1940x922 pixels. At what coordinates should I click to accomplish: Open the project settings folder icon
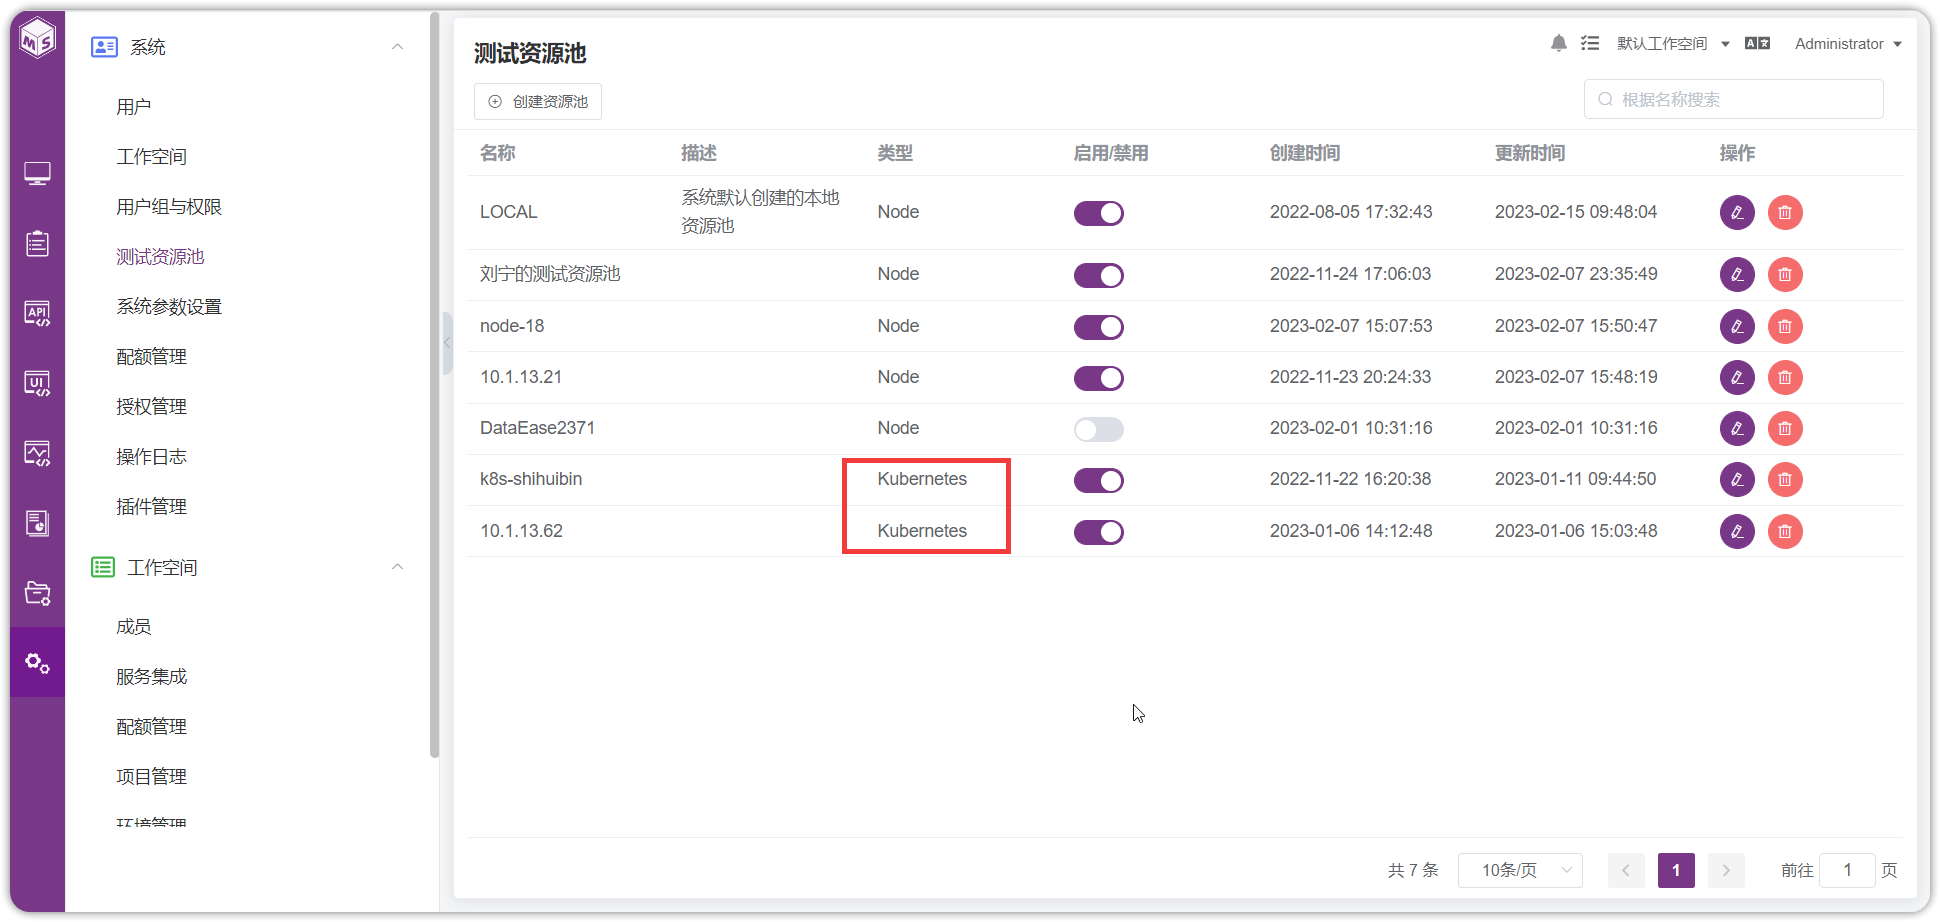[x=37, y=593]
